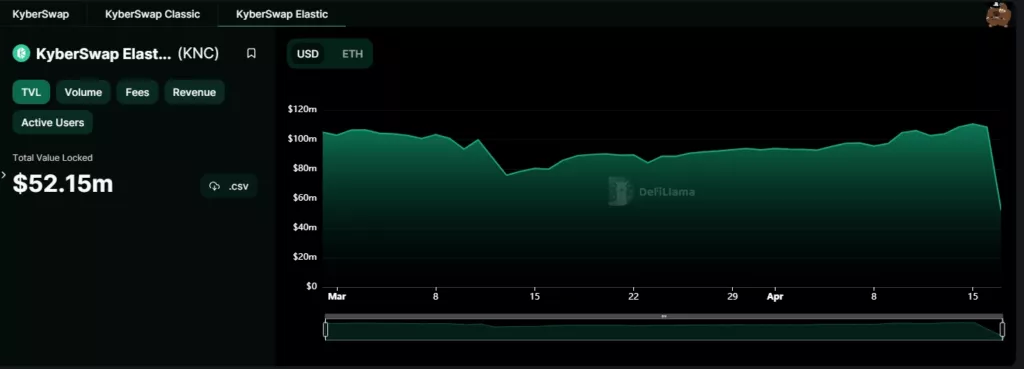Screen dimensions: 1024x369
Task: Enable the Volume chart metric
Action: pos(83,92)
